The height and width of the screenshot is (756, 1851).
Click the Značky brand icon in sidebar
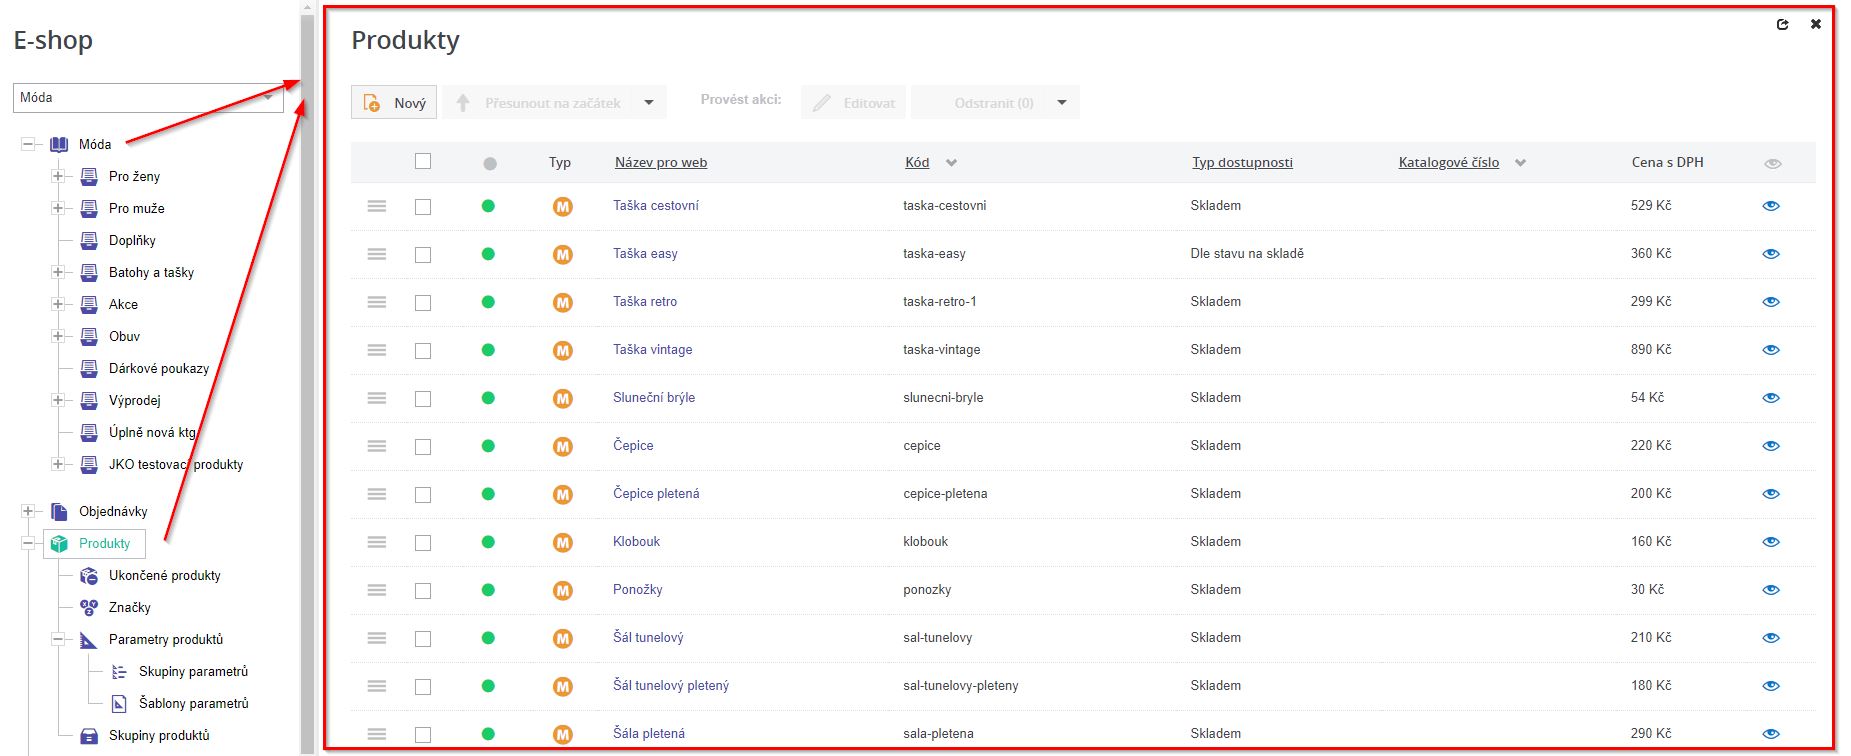(x=89, y=607)
